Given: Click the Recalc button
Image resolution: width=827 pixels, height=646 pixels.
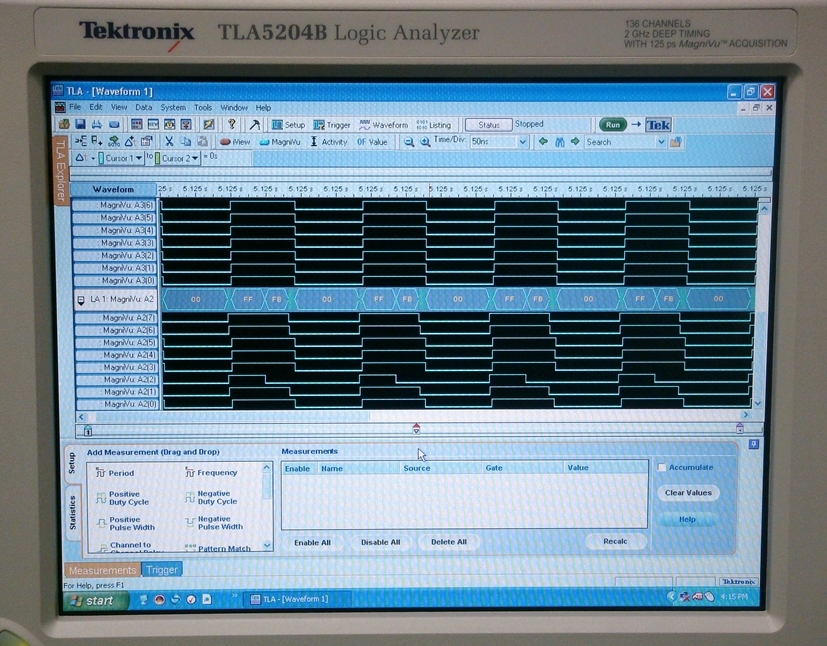Looking at the screenshot, I should coord(615,541).
